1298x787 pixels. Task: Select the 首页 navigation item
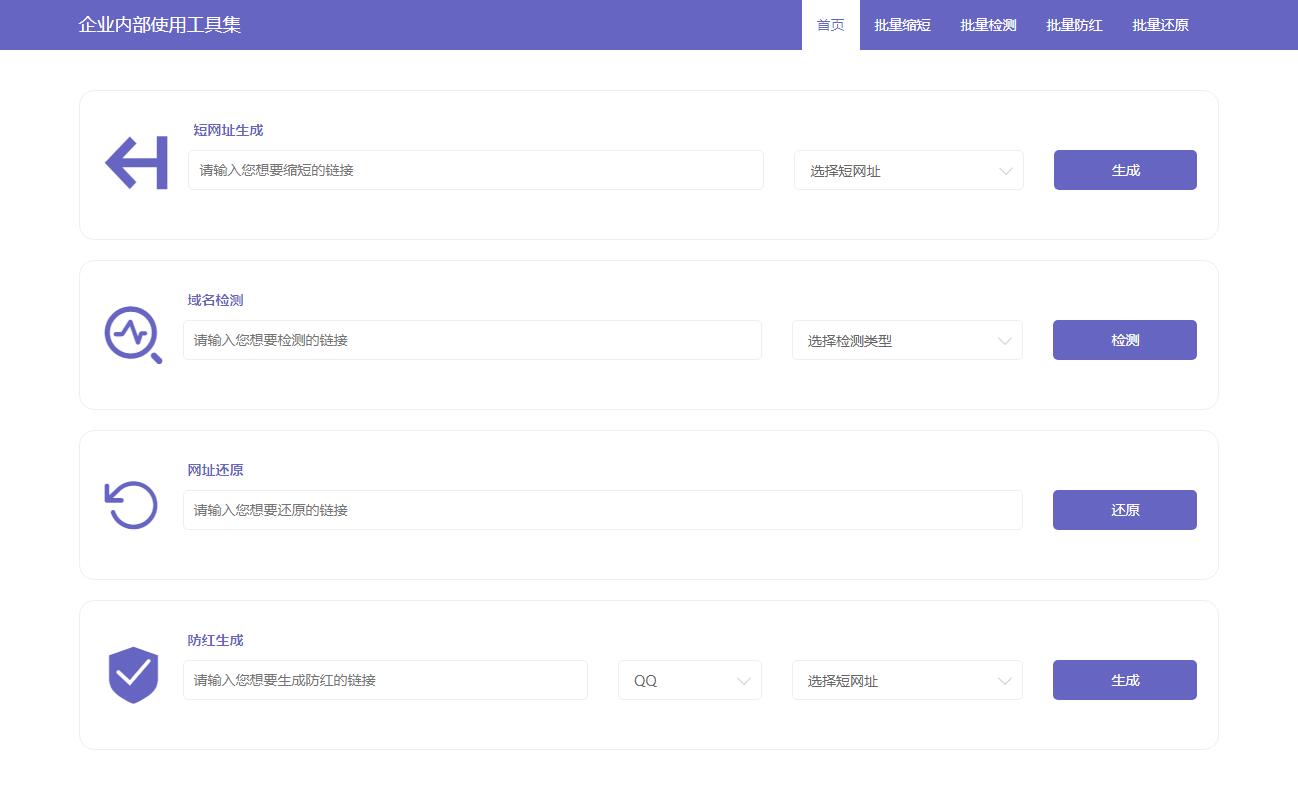tap(830, 25)
